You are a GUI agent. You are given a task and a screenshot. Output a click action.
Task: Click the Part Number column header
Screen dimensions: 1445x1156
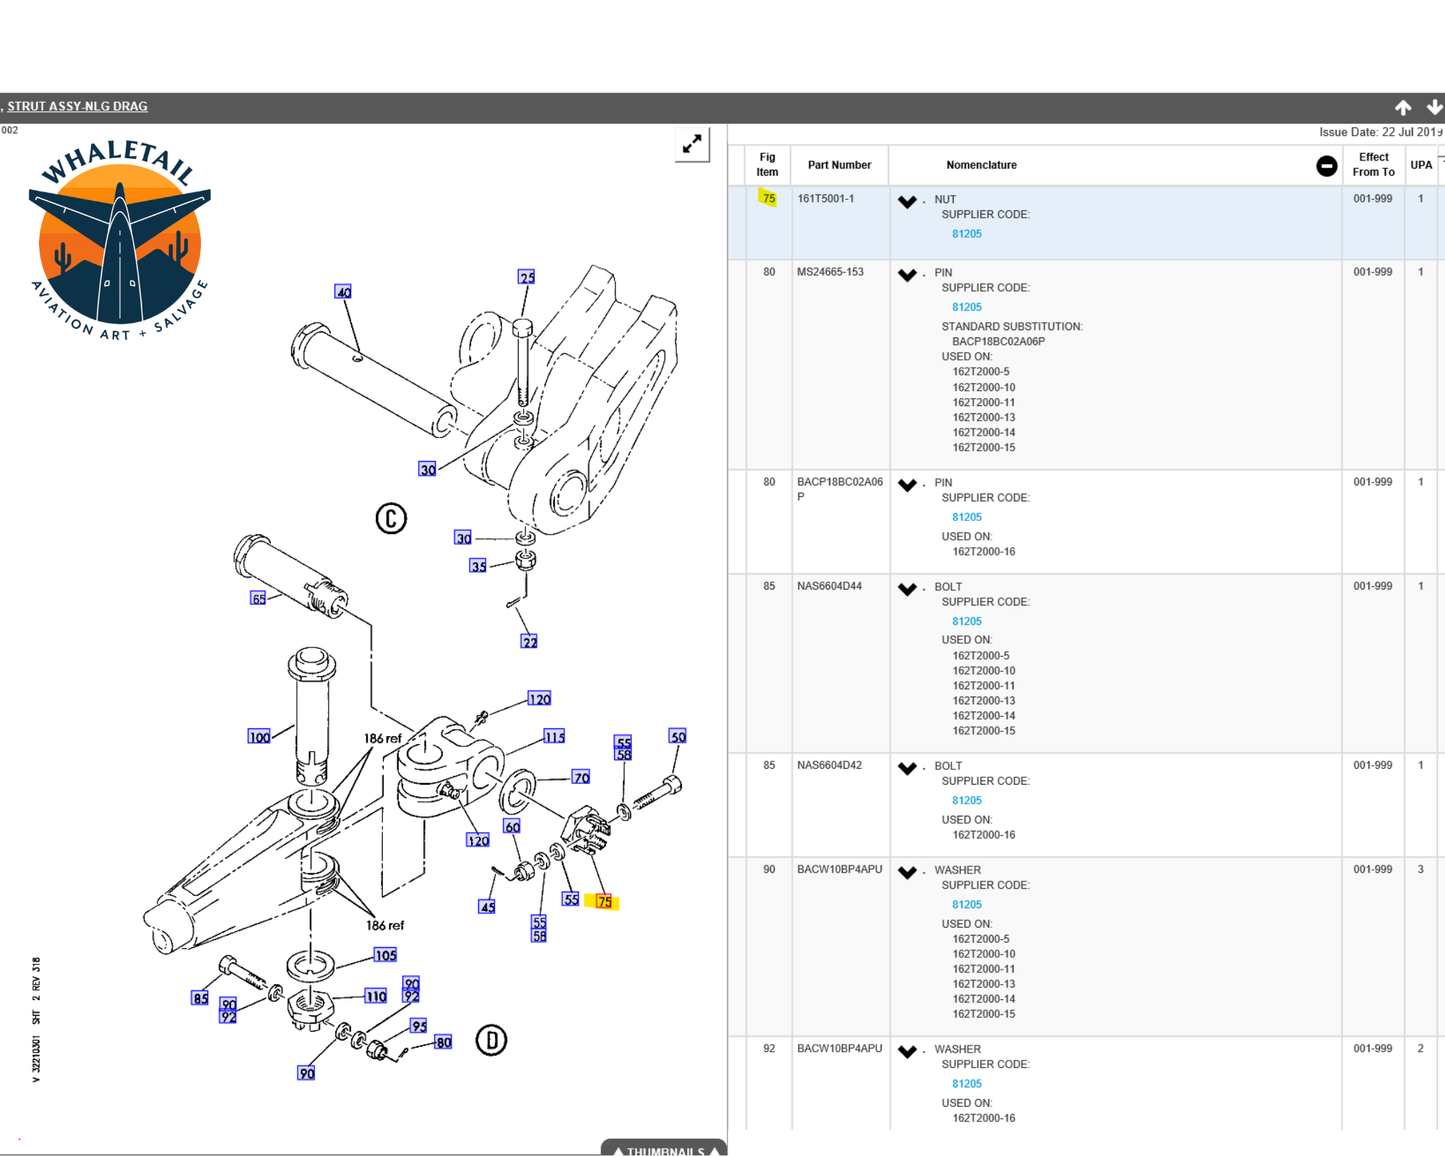839,165
